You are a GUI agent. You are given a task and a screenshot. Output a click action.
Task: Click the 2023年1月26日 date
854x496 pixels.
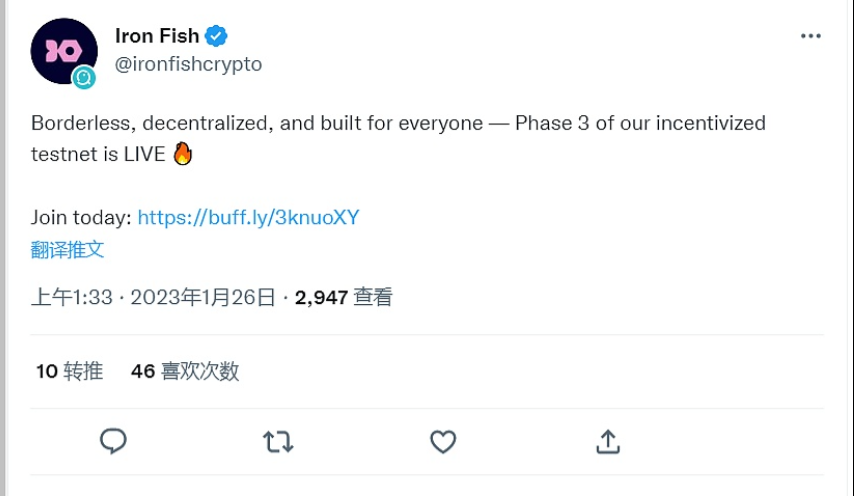[x=202, y=297]
